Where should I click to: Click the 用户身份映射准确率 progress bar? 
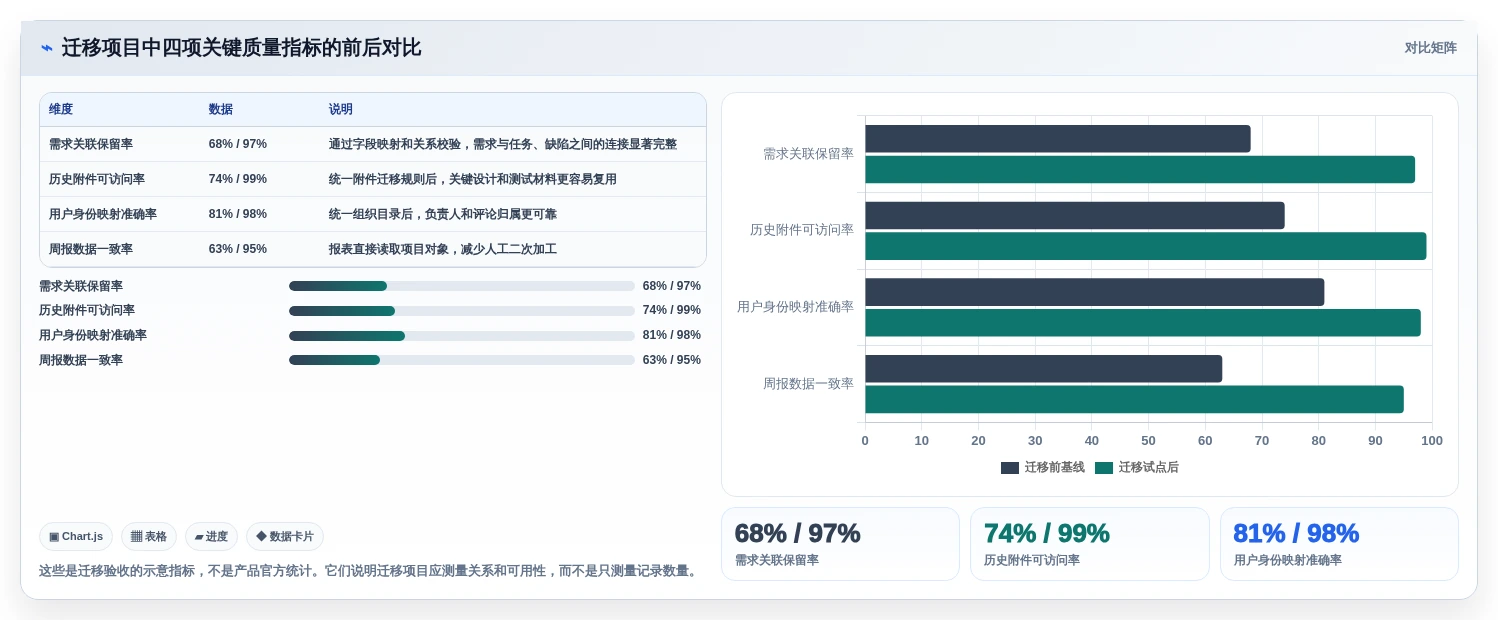[x=462, y=336]
